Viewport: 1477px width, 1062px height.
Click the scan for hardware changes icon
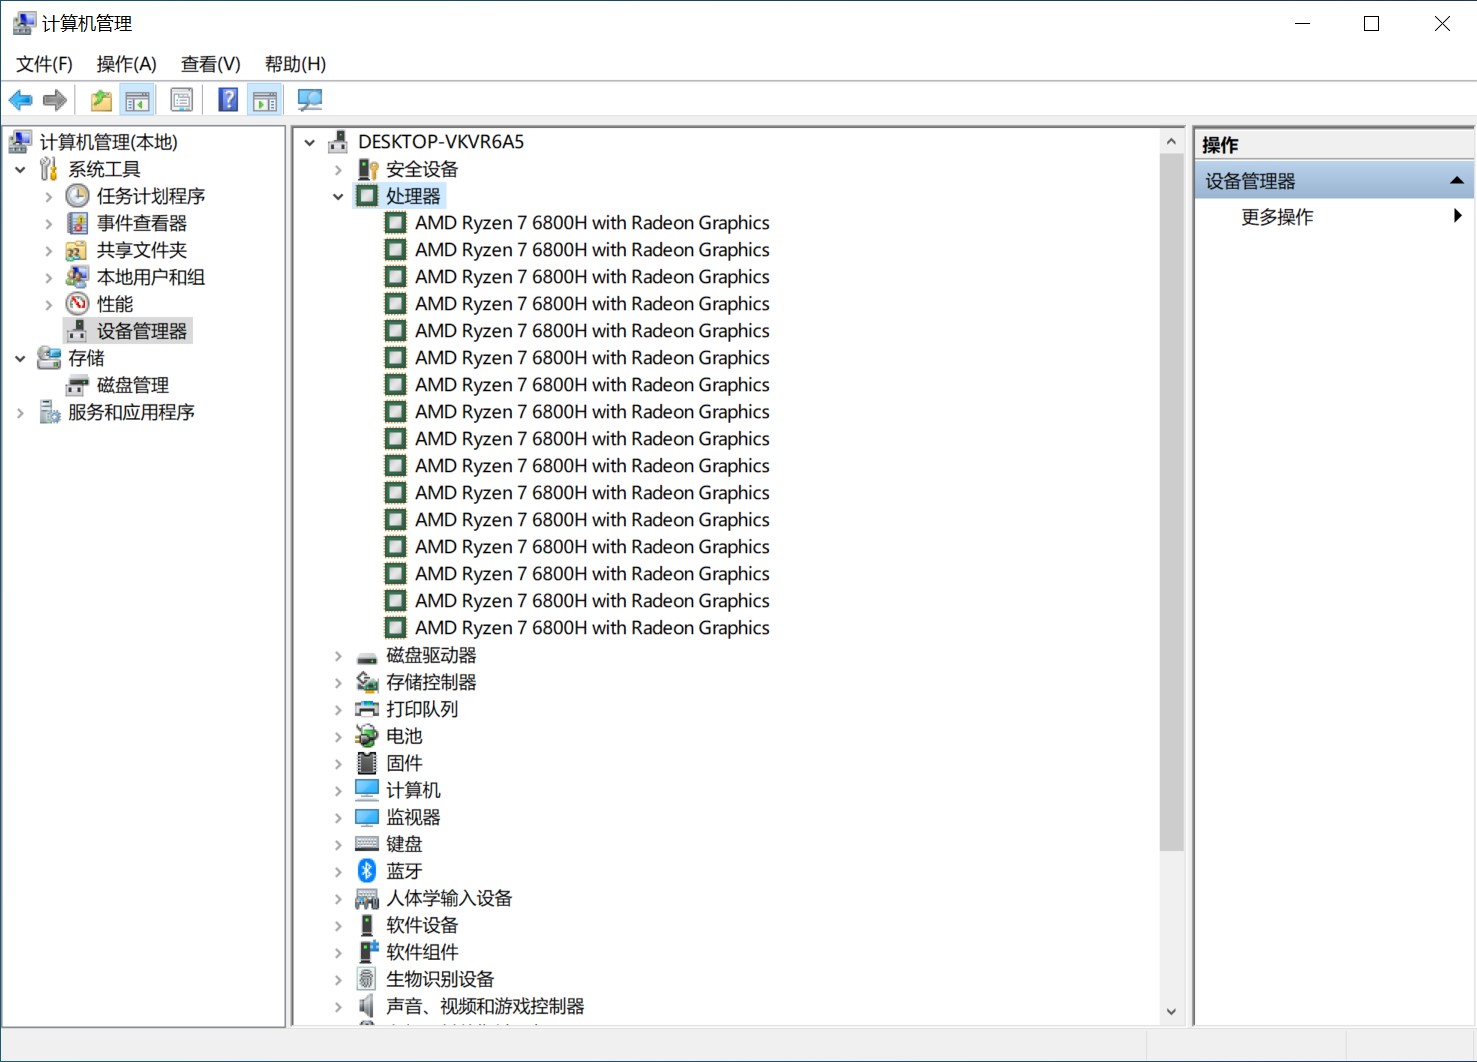pos(310,100)
